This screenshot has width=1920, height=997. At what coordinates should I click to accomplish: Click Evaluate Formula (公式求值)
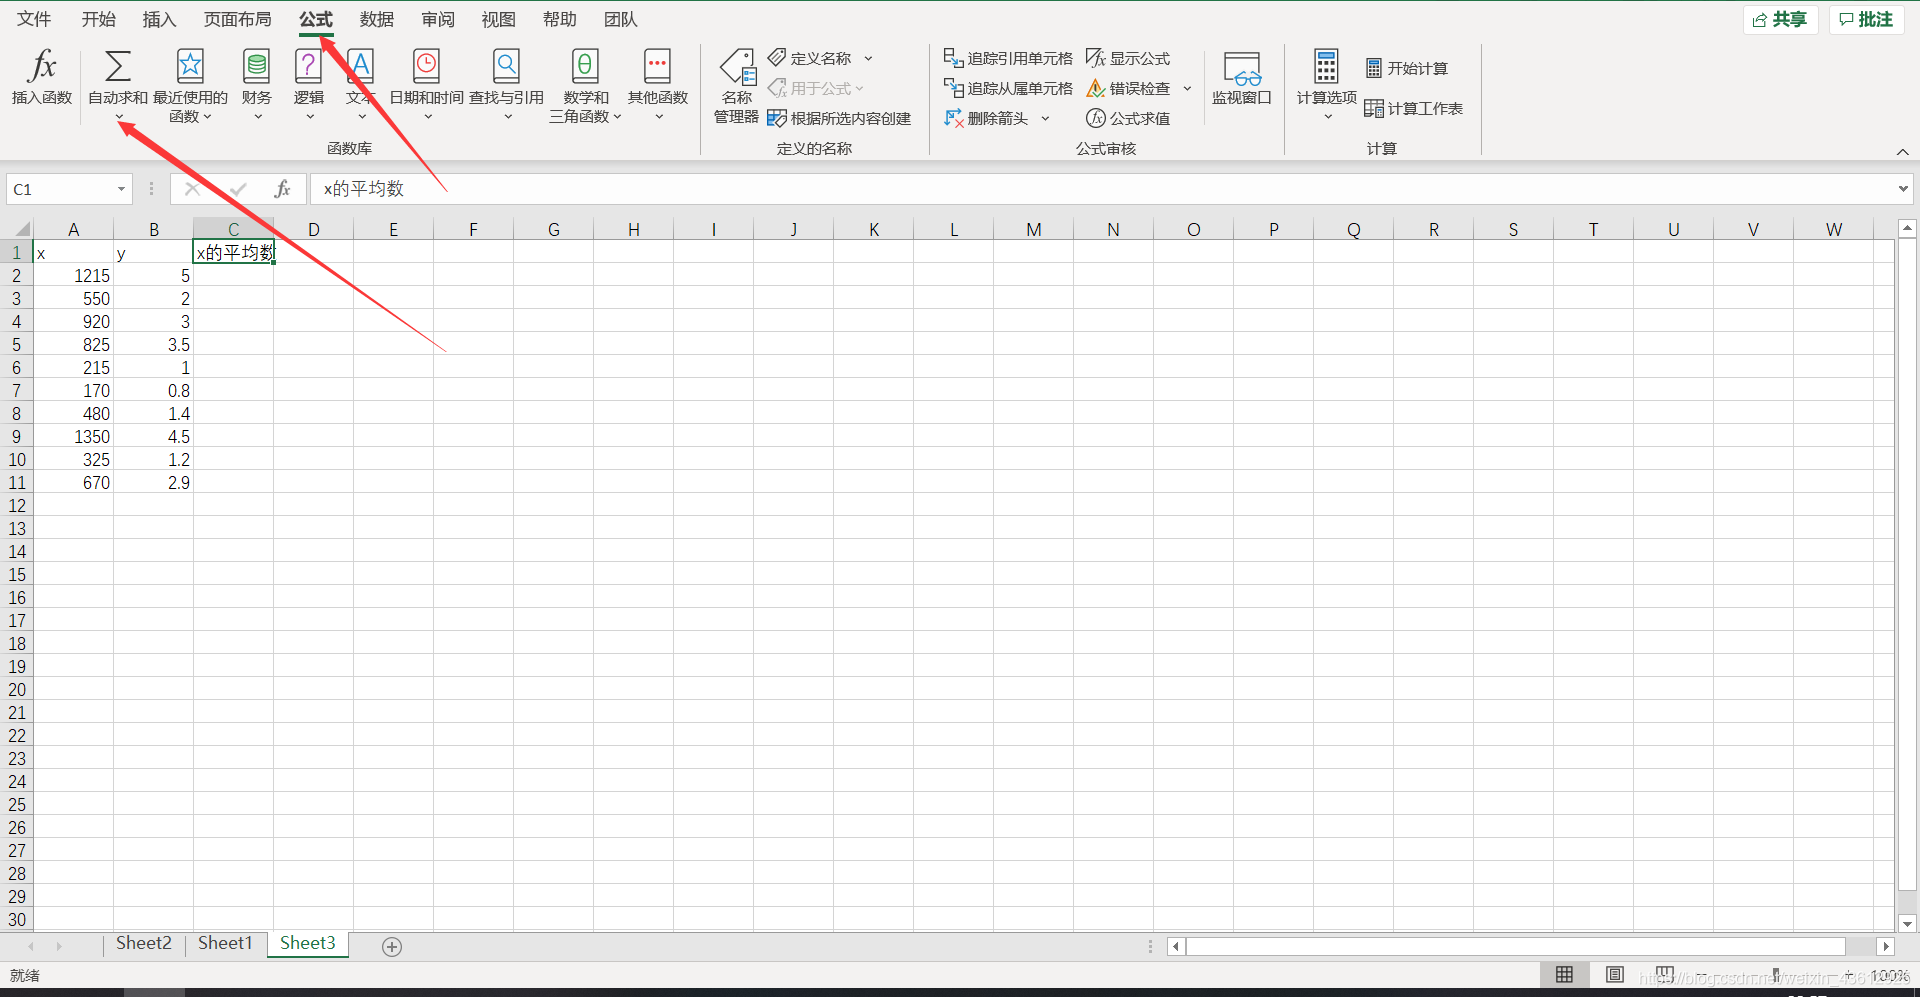[1128, 118]
